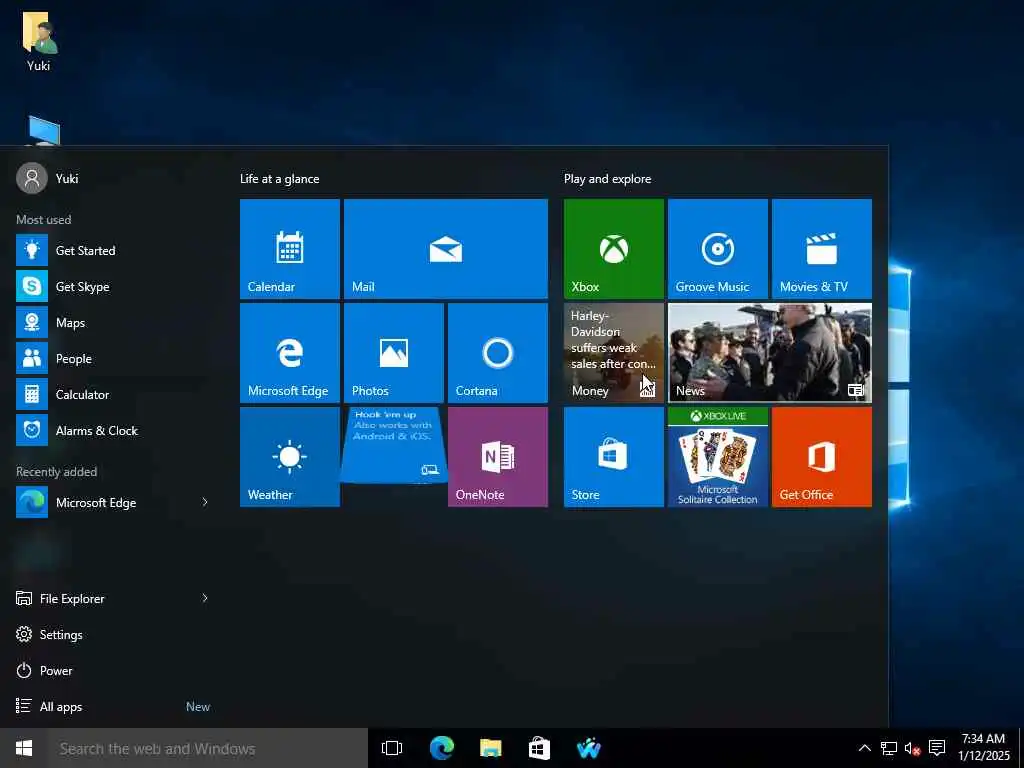Open the muted volume tray icon
The width and height of the screenshot is (1024, 768).
tap(912, 748)
